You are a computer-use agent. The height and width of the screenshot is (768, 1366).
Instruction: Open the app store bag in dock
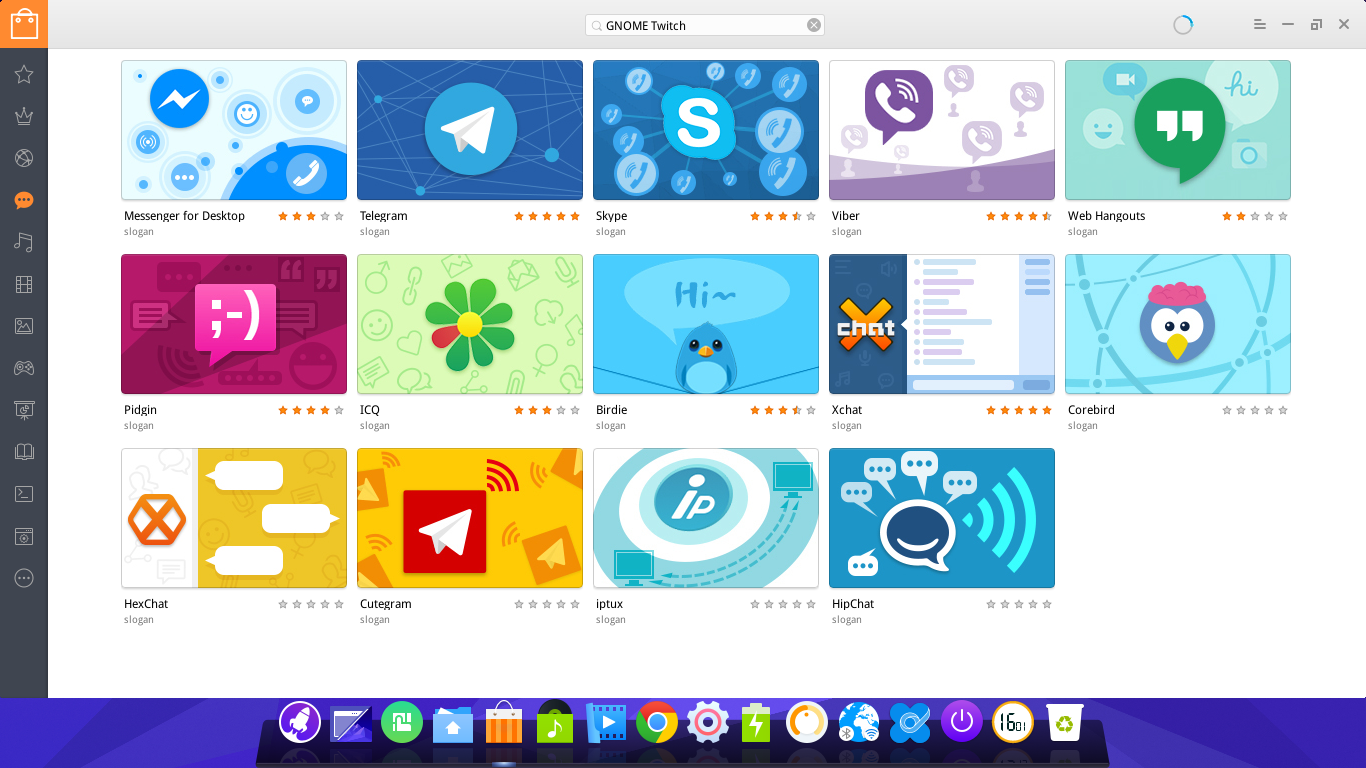pyautogui.click(x=504, y=723)
